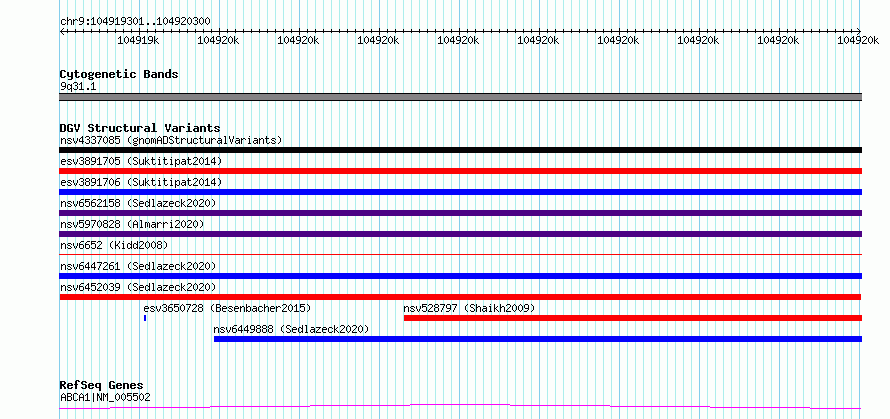Image resolution: width=890 pixels, height=419 pixels.
Task: Click the grey 9q31.1 cytogenetic band
Action: coord(460,97)
